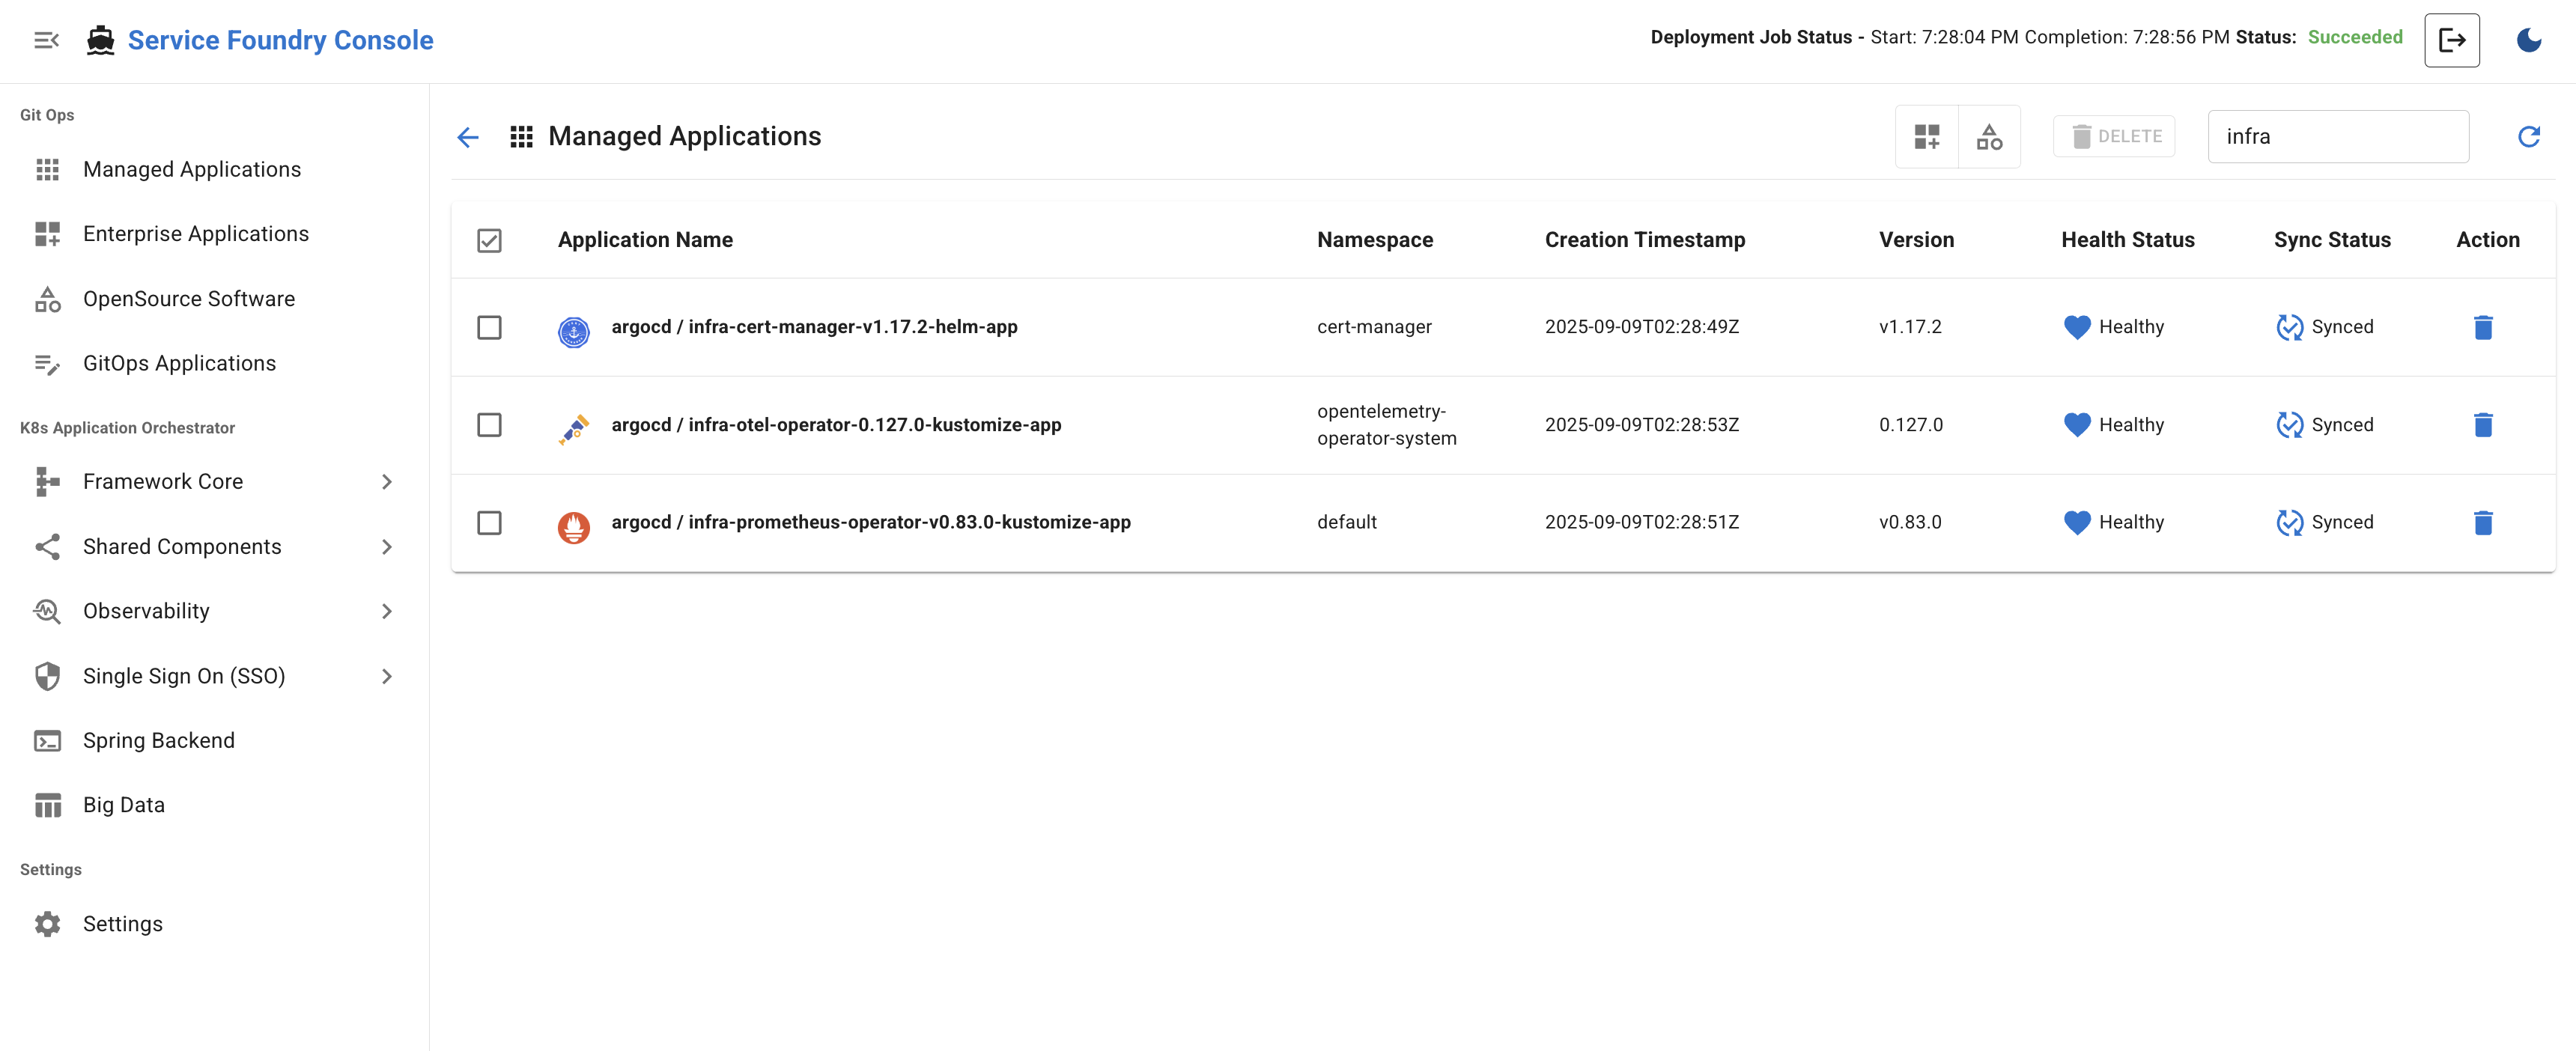The width and height of the screenshot is (2576, 1051).
Task: Open Big Data in sidebar
Action: (x=214, y=805)
